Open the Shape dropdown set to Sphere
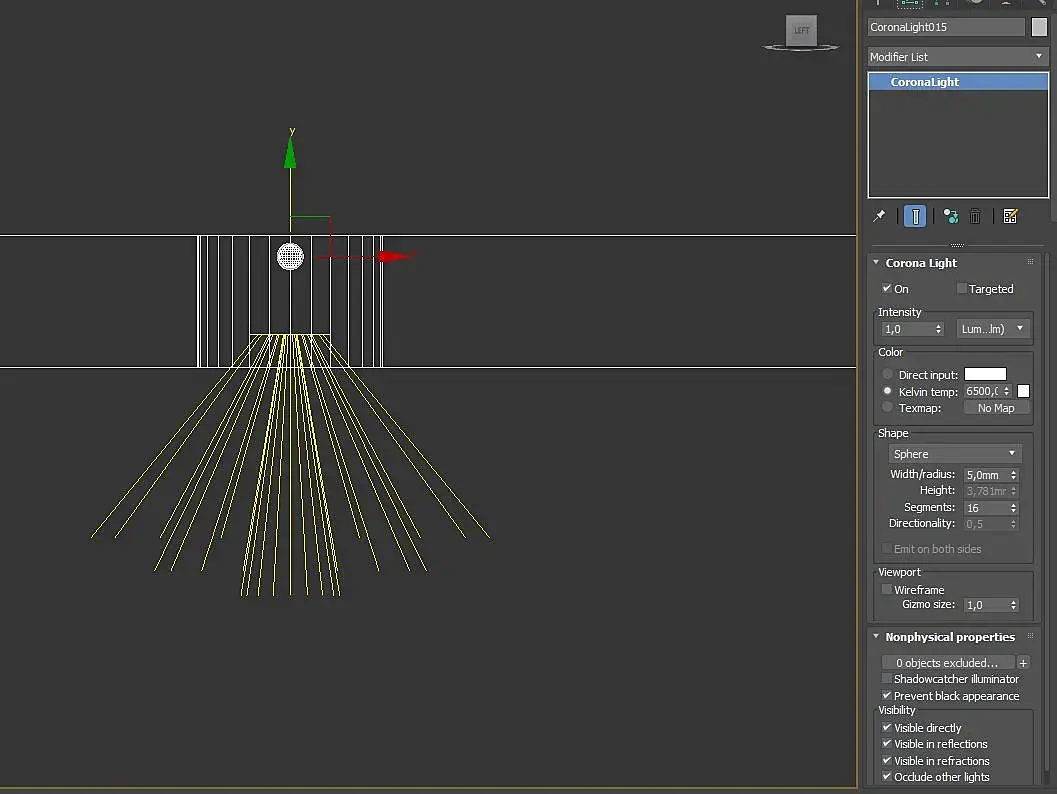 pos(955,454)
